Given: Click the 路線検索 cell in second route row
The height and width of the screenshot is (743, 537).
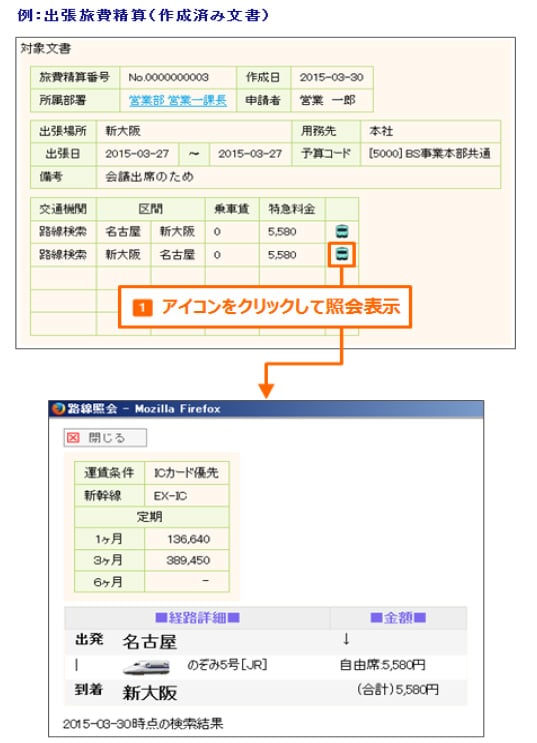Looking at the screenshot, I should [63, 254].
